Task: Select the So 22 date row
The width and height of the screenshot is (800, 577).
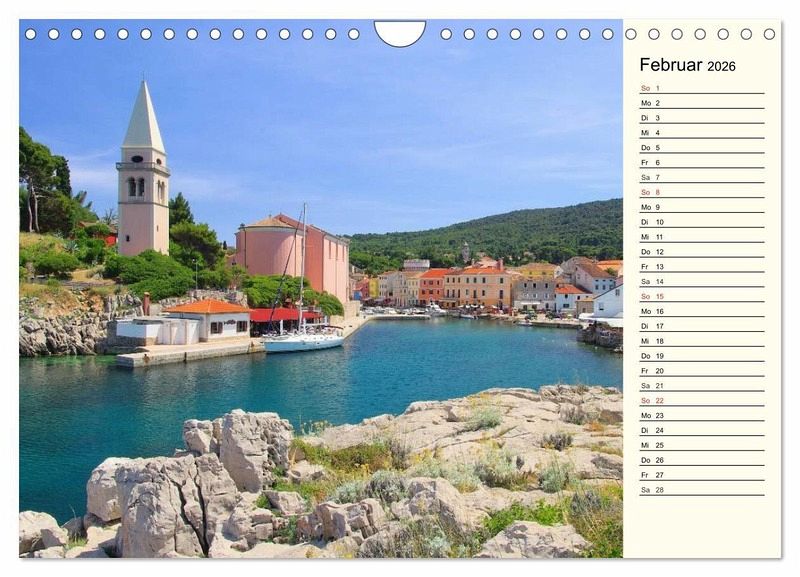Action: pos(702,400)
